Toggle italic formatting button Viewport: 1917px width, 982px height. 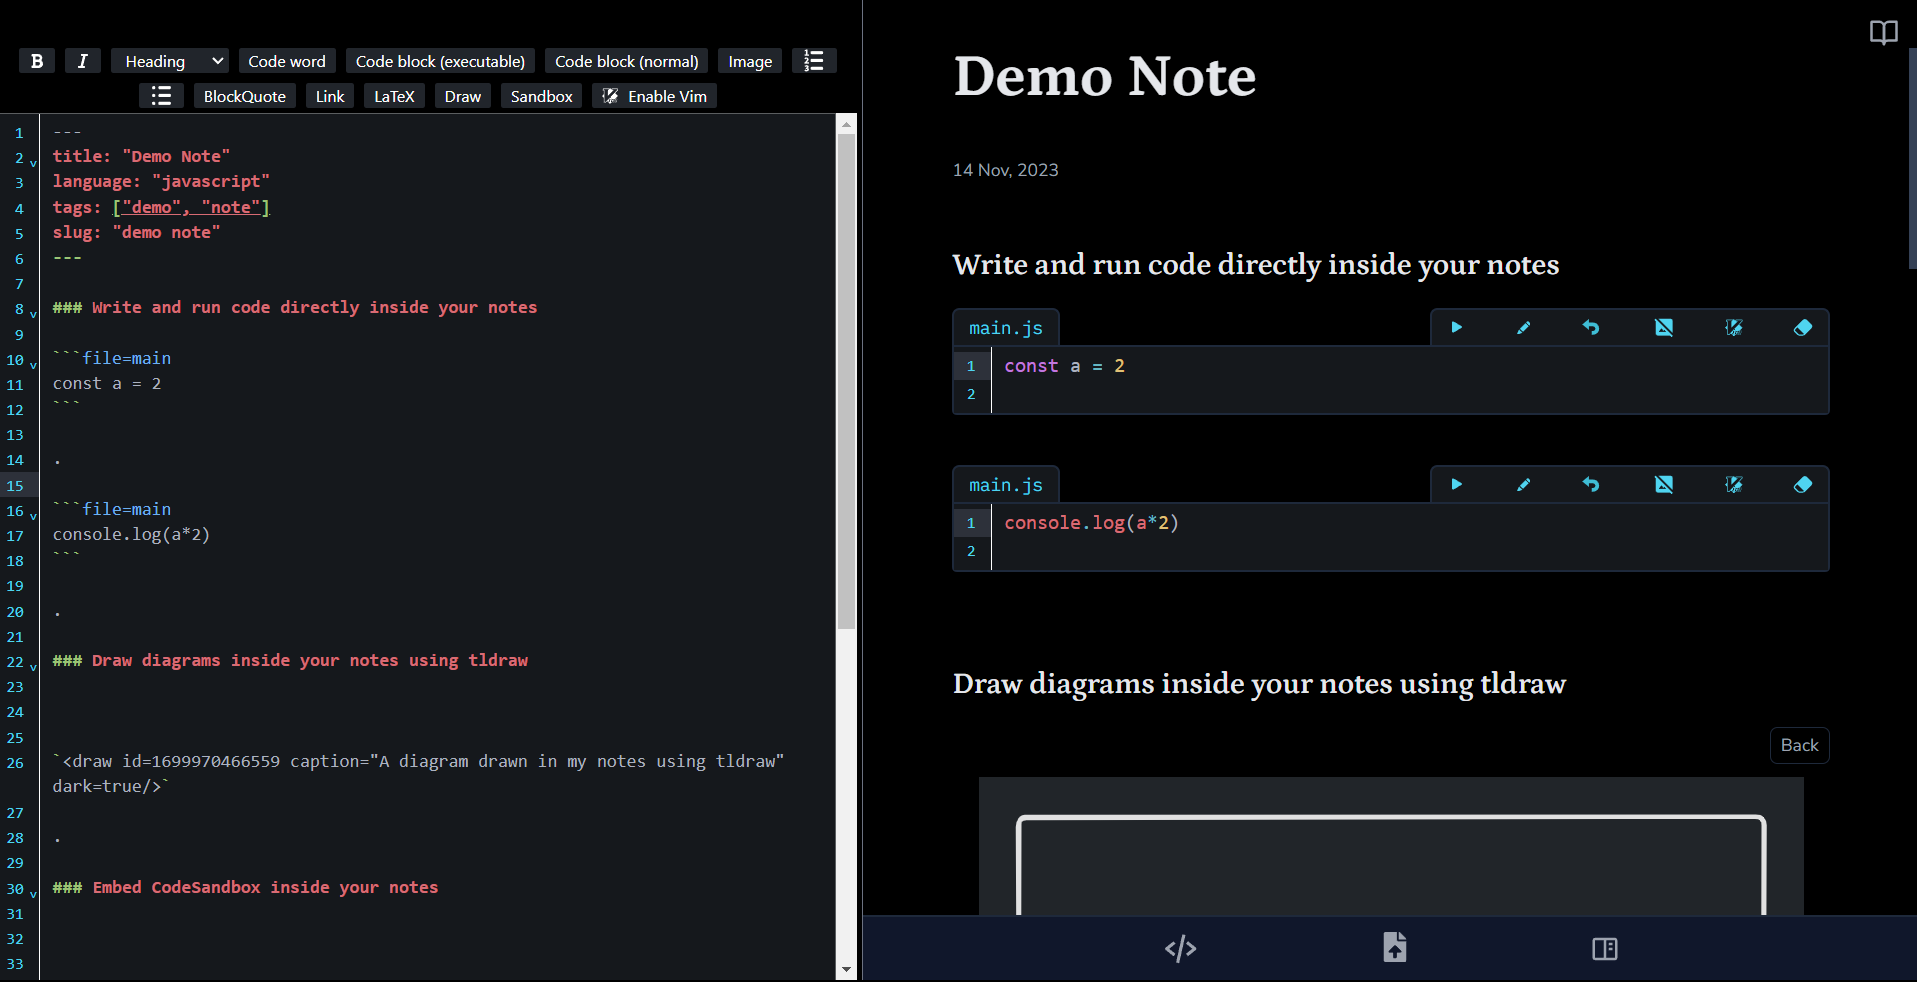point(83,61)
